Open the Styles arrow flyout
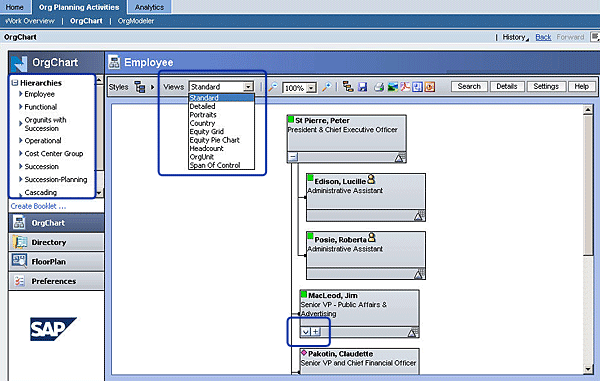 click(x=152, y=87)
